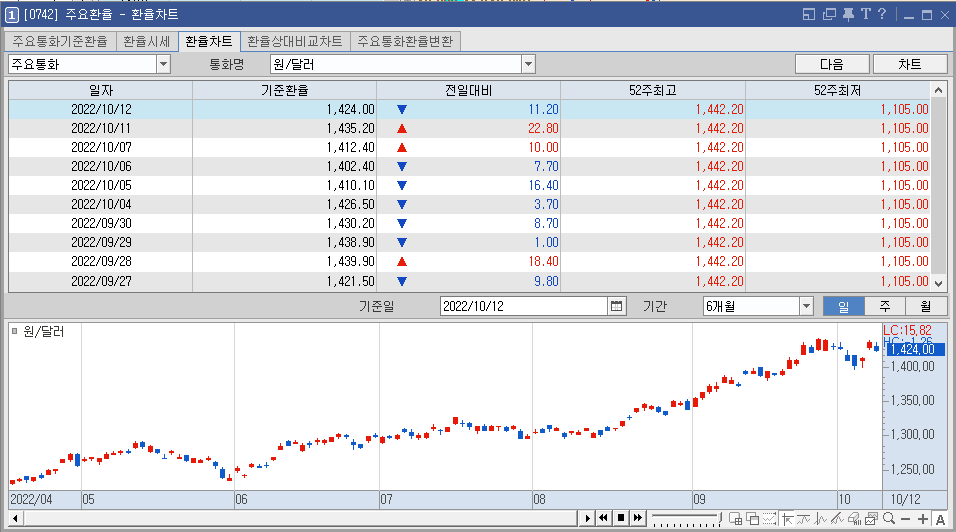Click the 기준일 date input field

click(524, 306)
